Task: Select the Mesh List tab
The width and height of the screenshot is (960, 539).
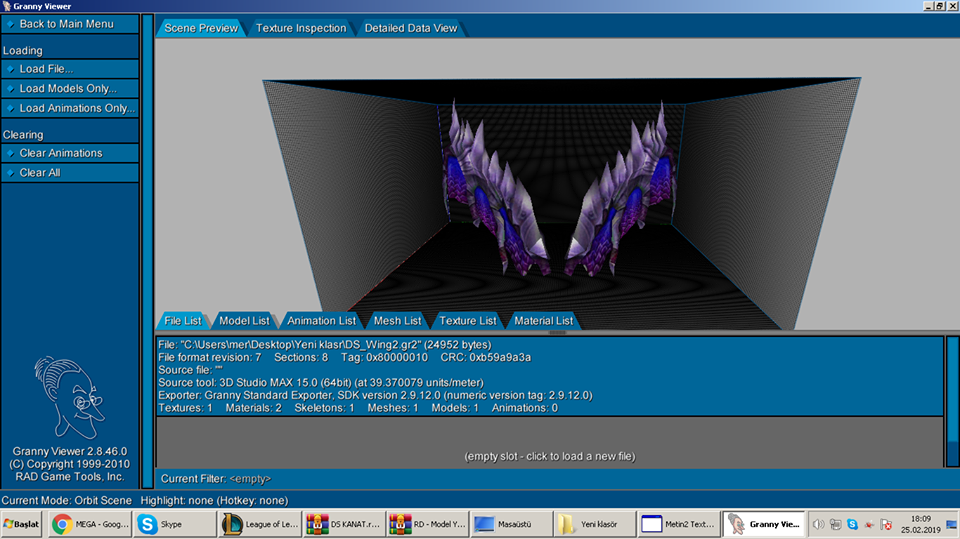Action: (397, 320)
